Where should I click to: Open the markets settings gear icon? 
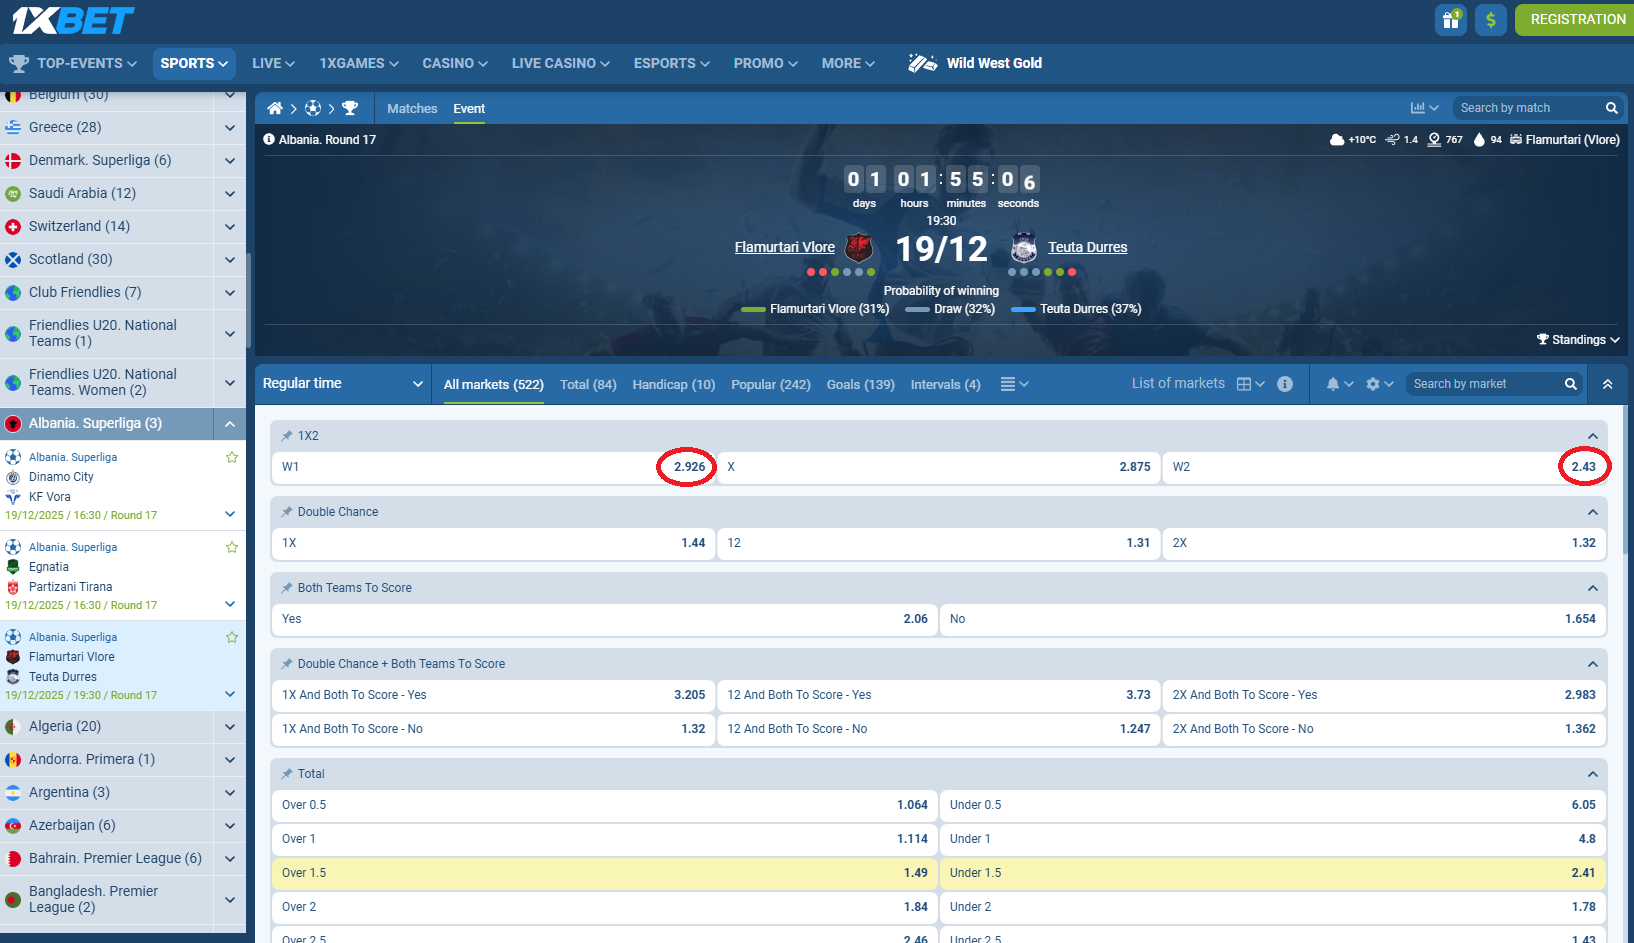coord(1374,383)
